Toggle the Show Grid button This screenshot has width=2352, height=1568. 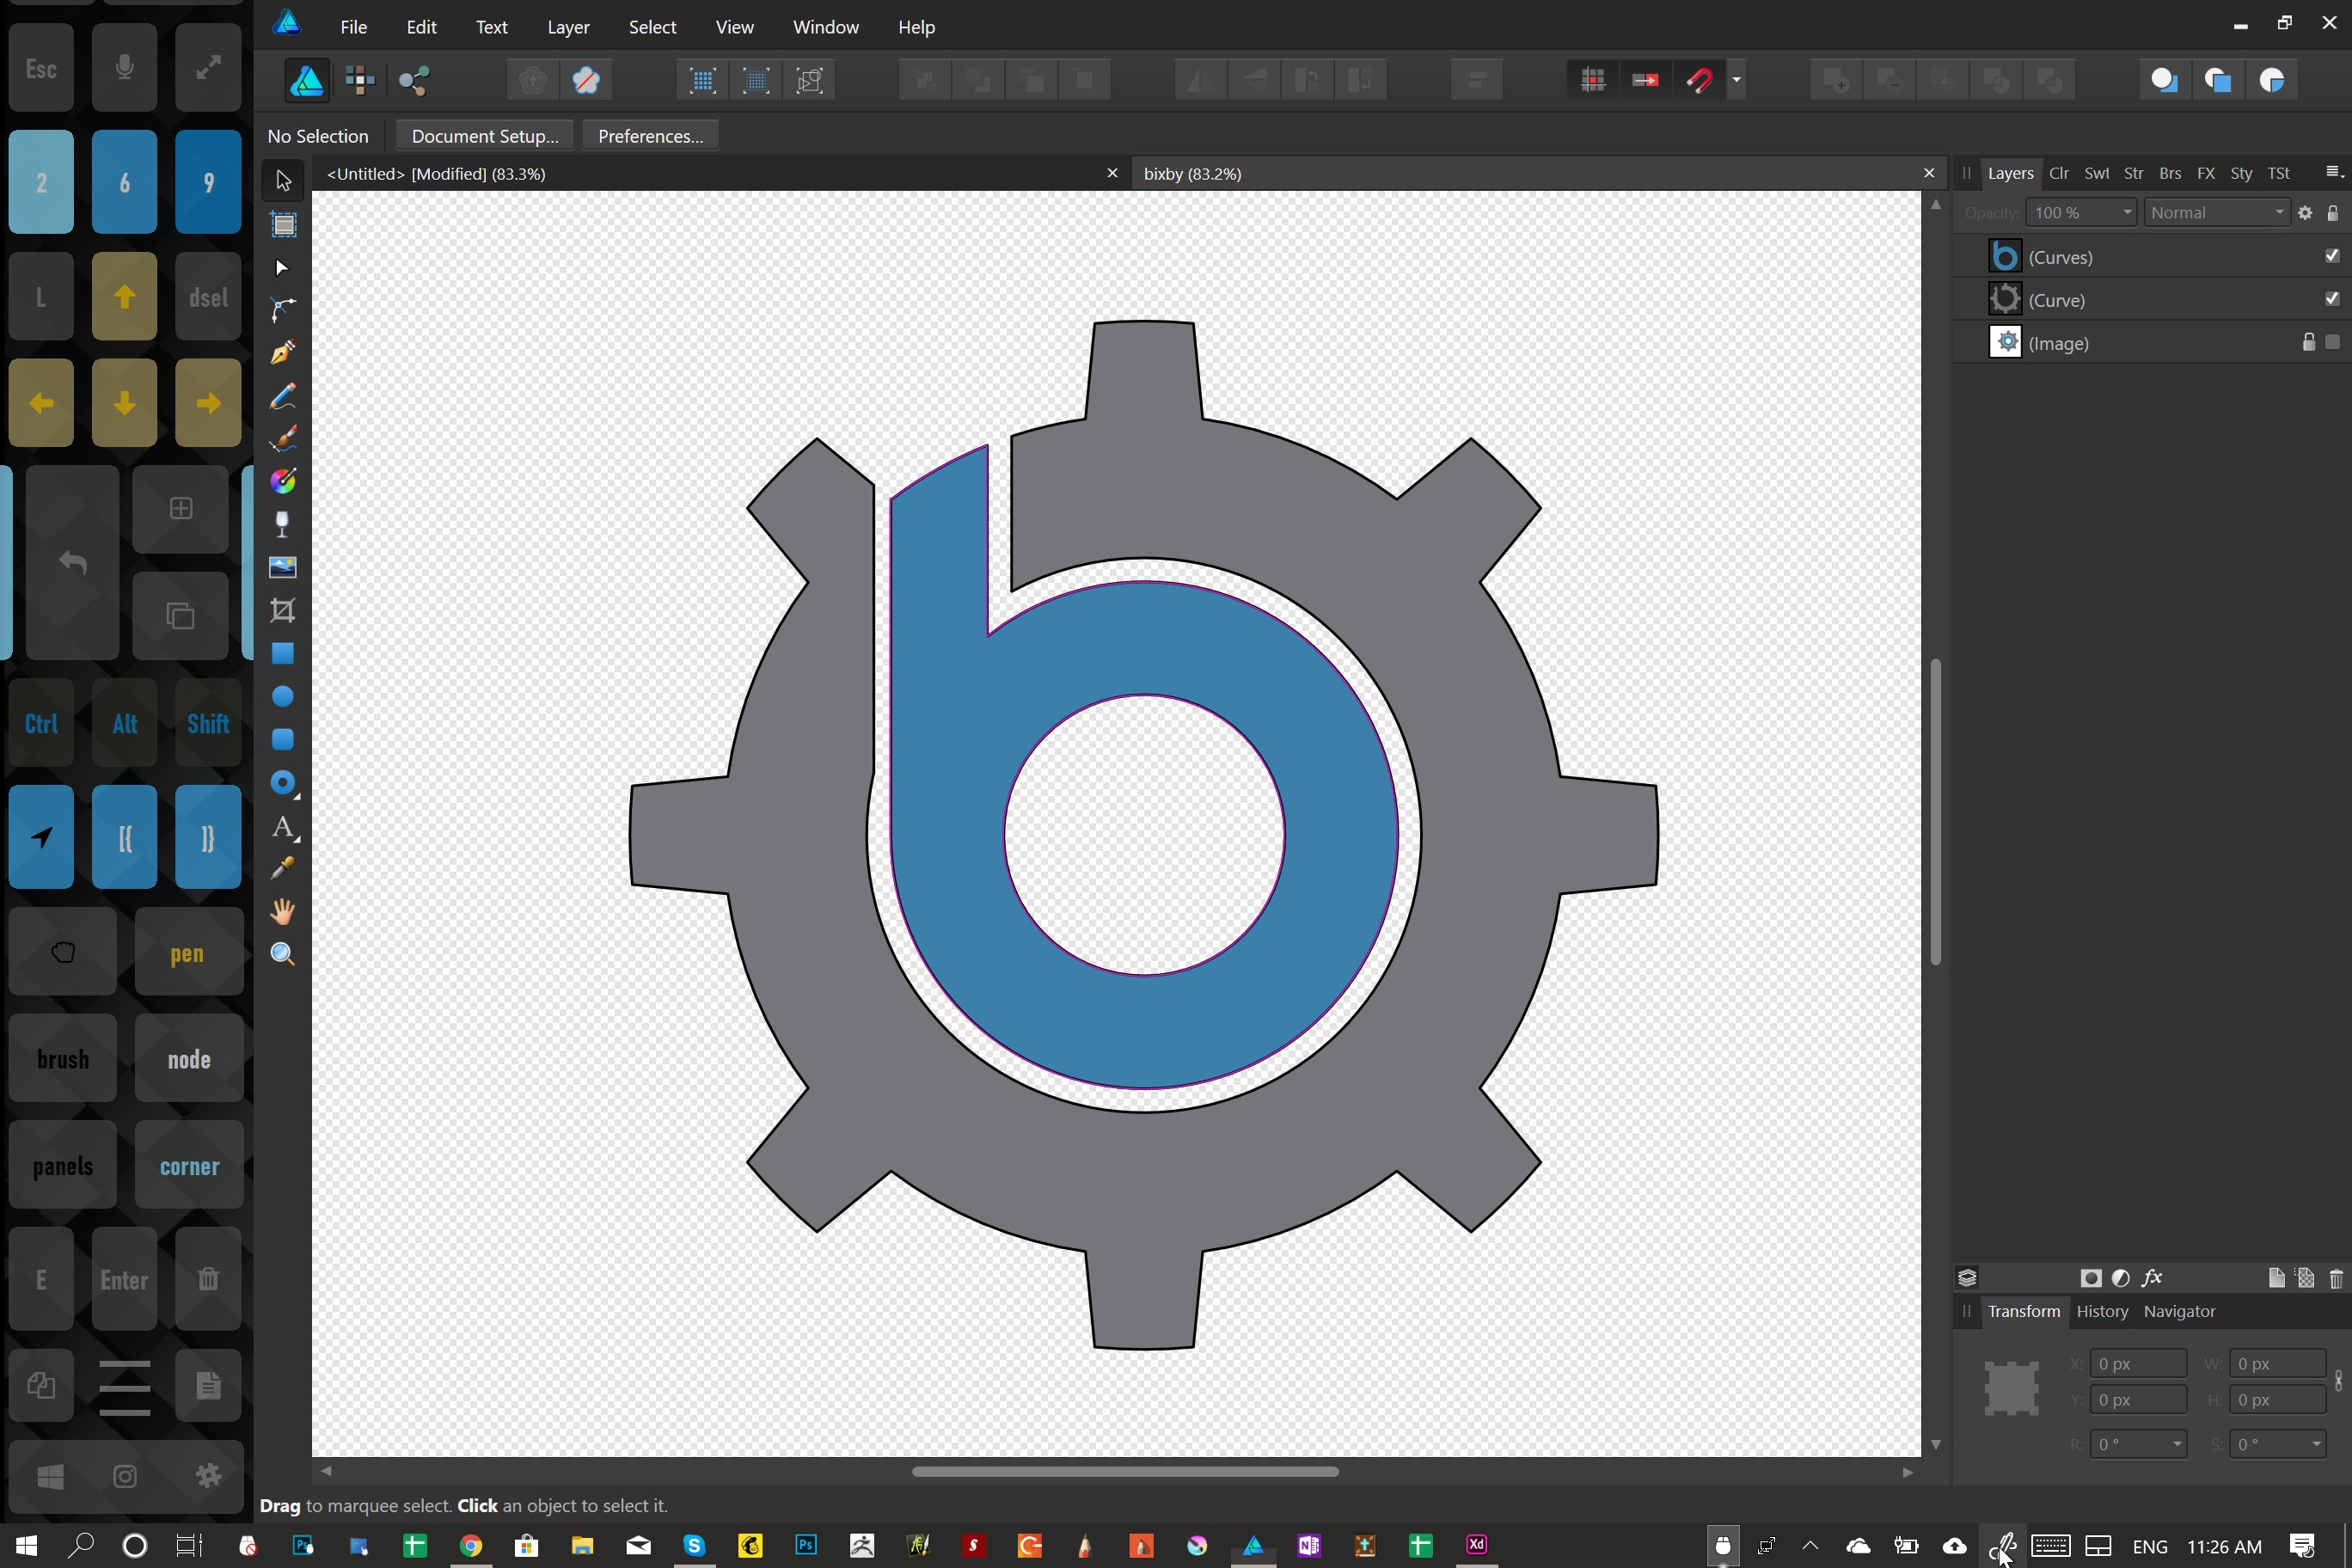(x=1593, y=80)
